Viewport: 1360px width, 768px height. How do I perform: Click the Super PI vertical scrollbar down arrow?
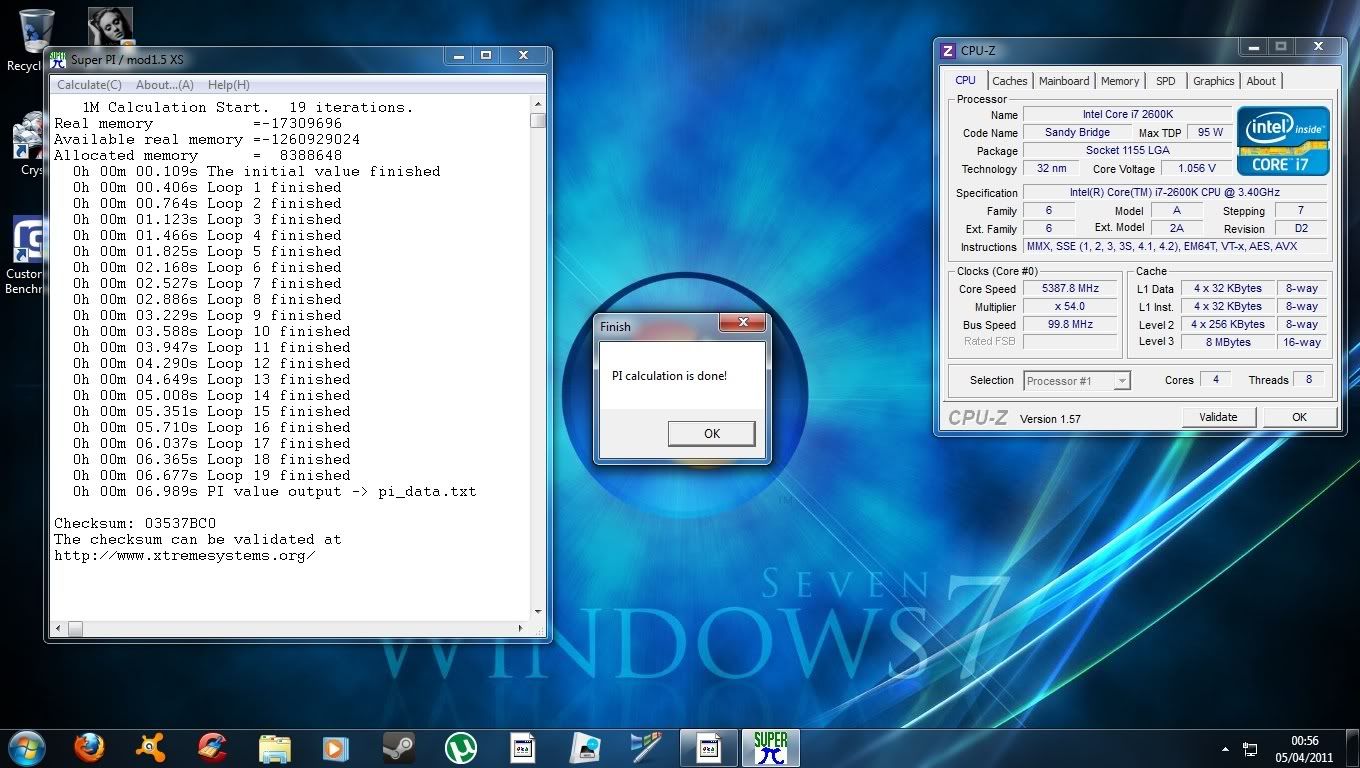point(538,611)
